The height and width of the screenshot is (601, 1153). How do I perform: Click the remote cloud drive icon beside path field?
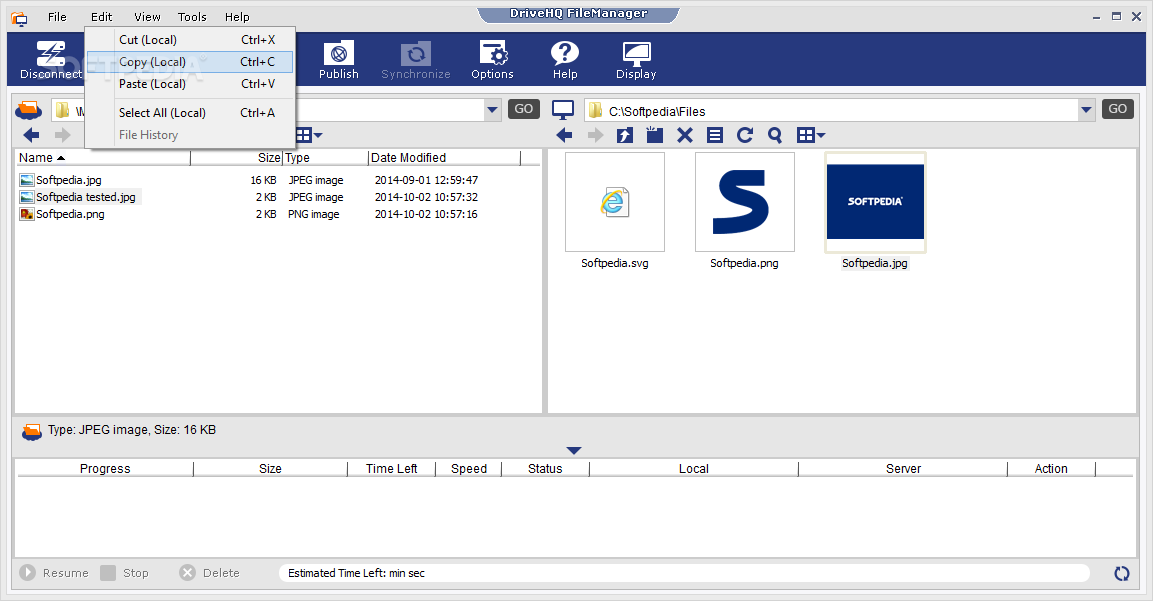point(29,110)
